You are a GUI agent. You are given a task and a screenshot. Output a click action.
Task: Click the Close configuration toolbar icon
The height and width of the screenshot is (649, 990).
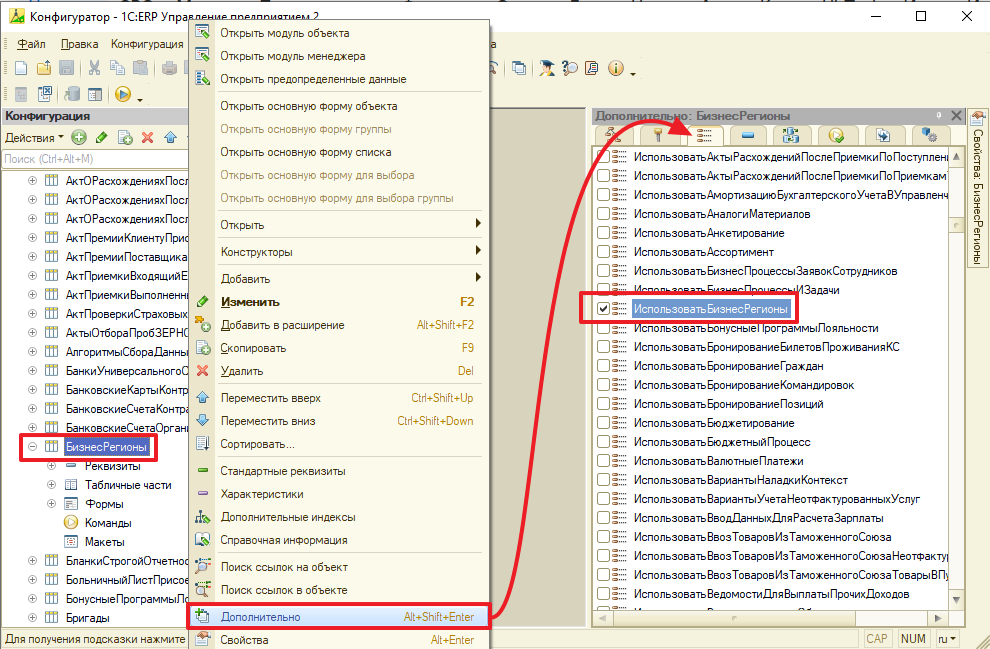pyautogui.click(x=45, y=95)
